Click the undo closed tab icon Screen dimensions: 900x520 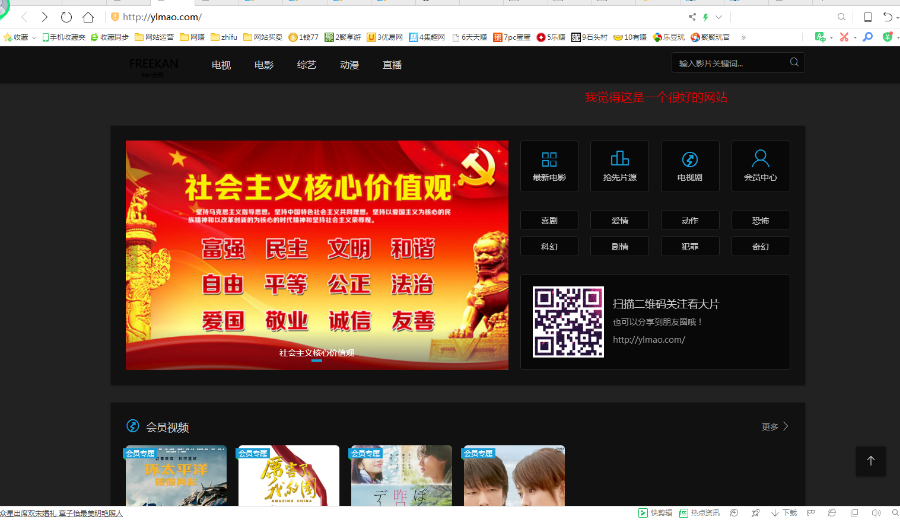tap(889, 17)
